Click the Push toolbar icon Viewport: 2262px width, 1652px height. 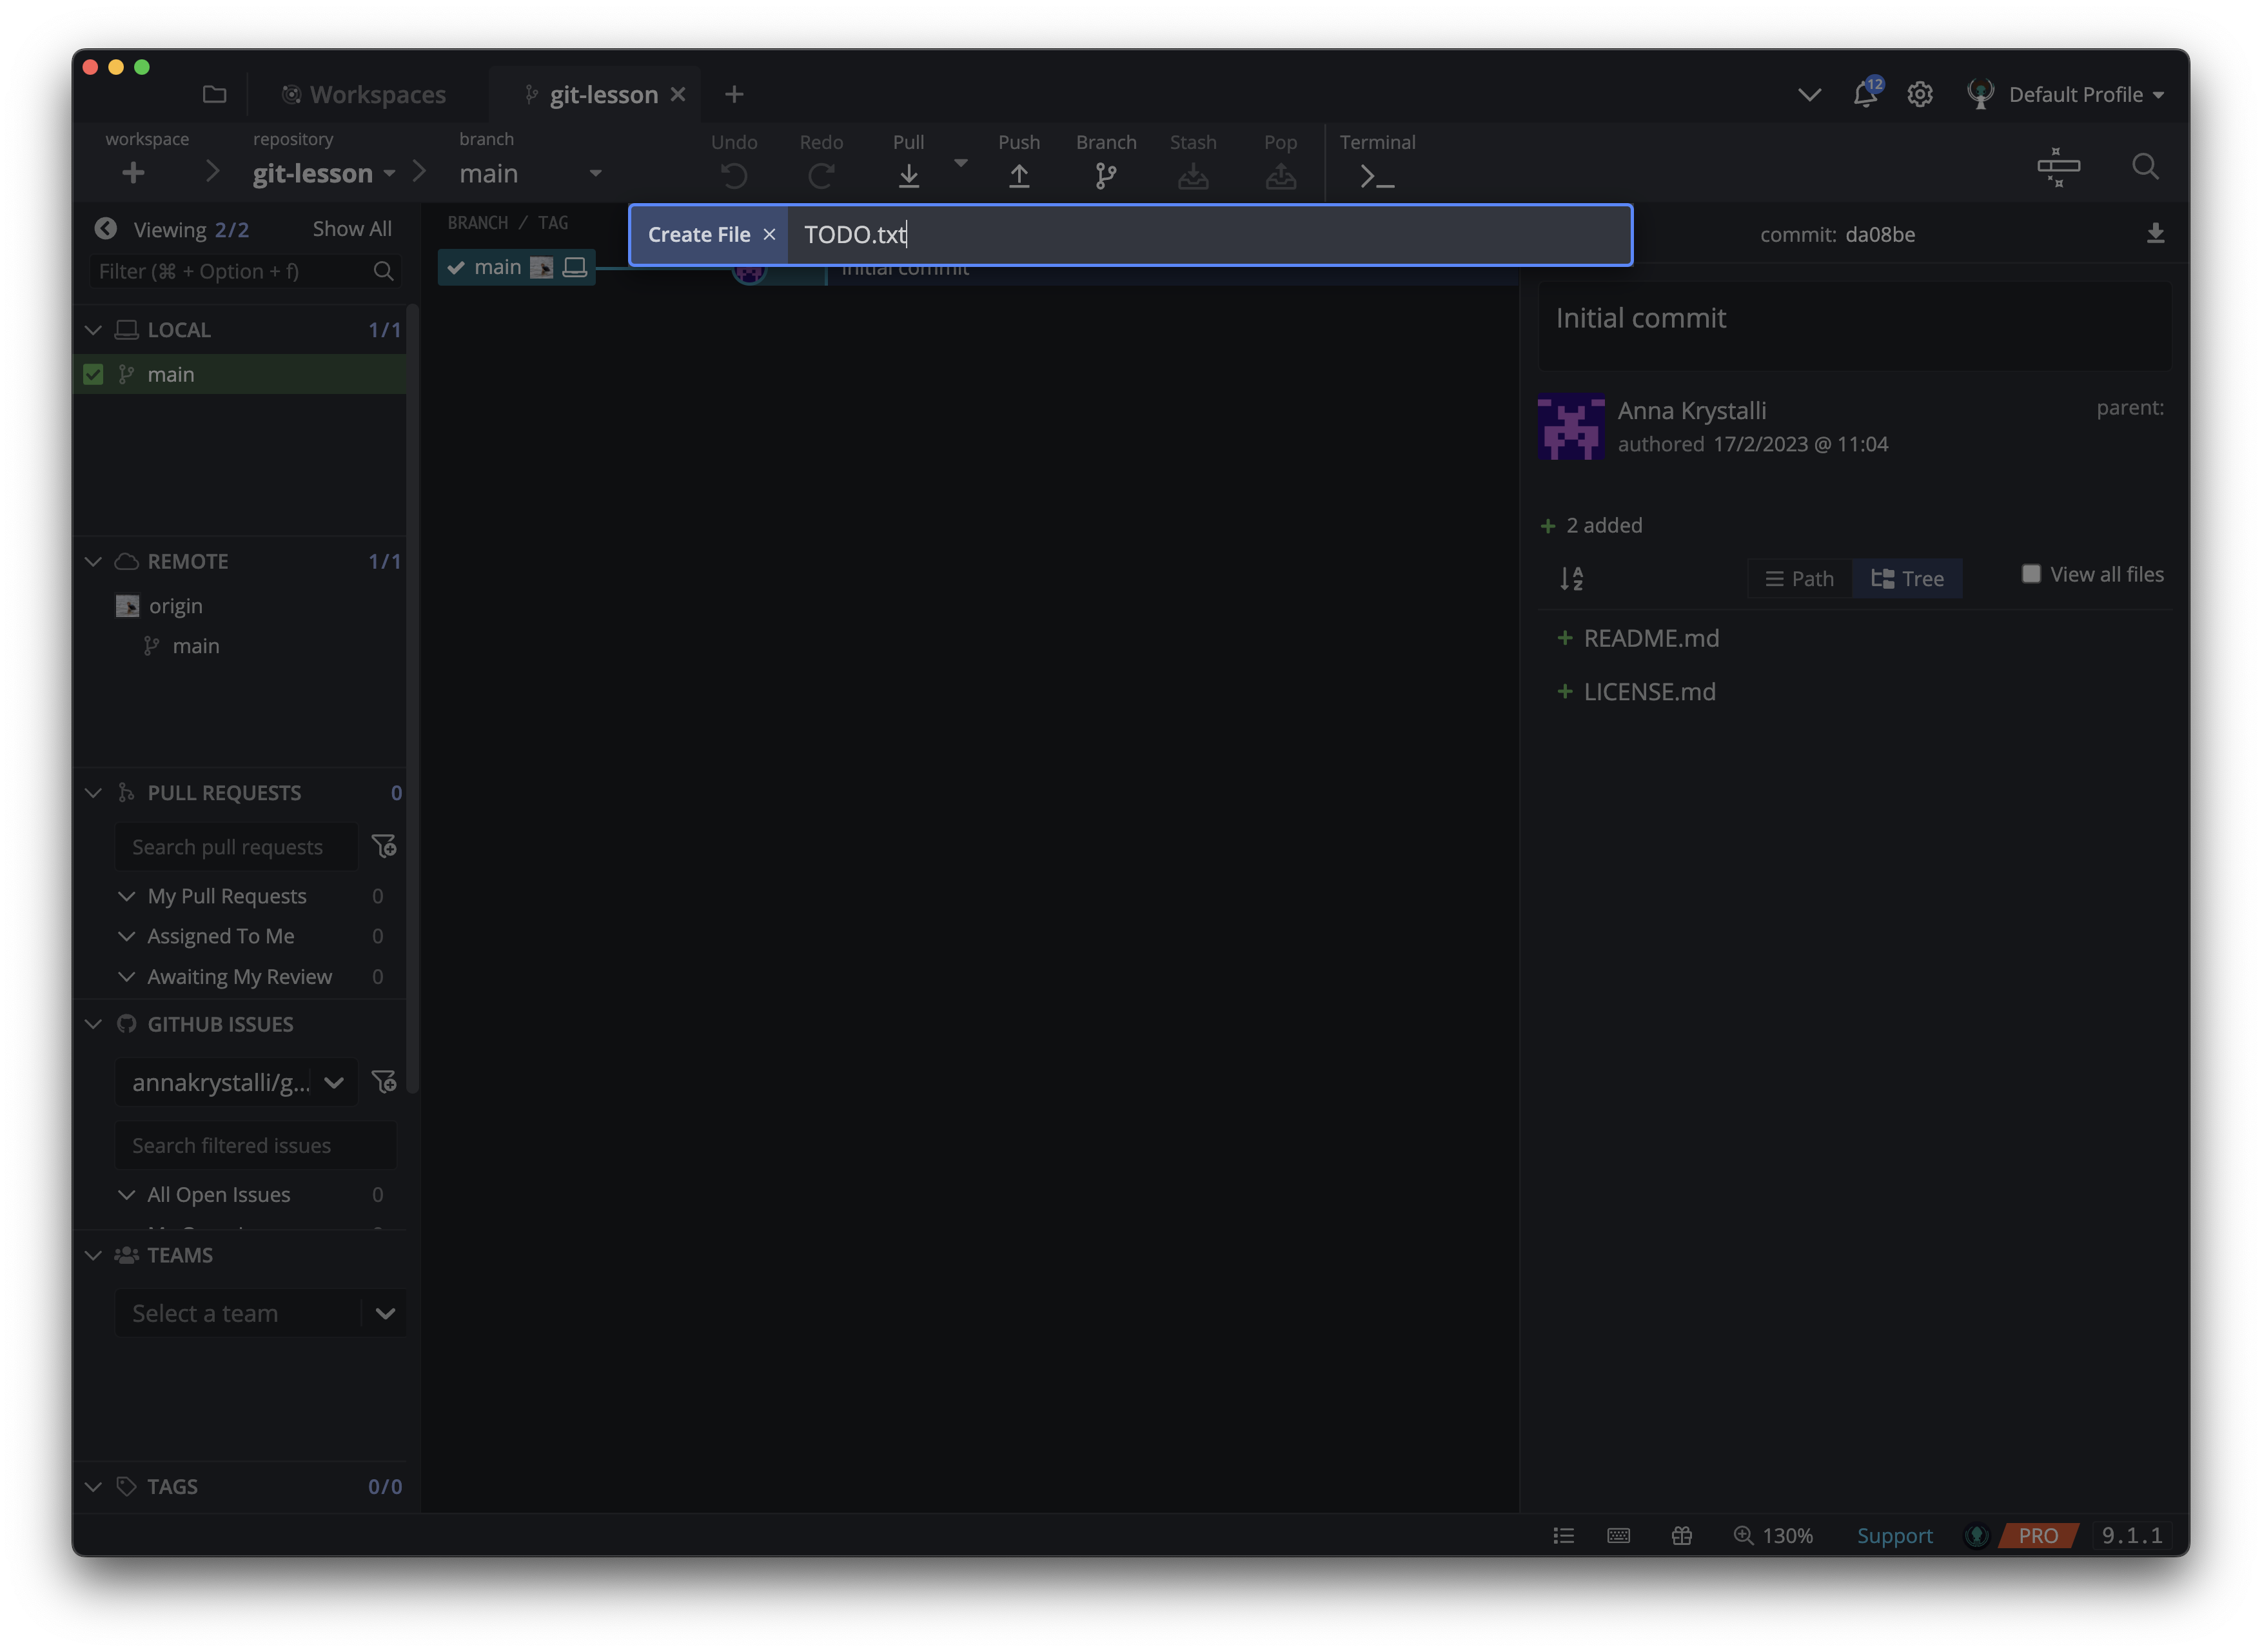point(1018,176)
